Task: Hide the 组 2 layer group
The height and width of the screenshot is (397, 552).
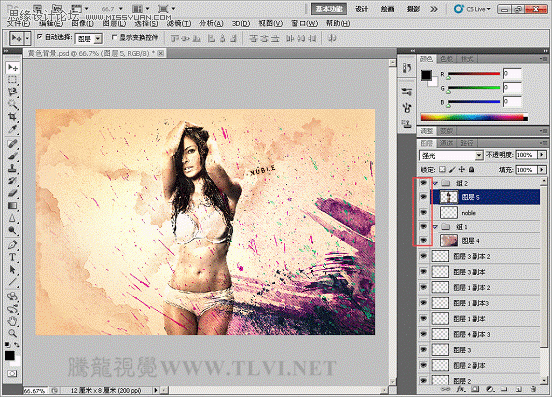Action: pyautogui.click(x=424, y=183)
